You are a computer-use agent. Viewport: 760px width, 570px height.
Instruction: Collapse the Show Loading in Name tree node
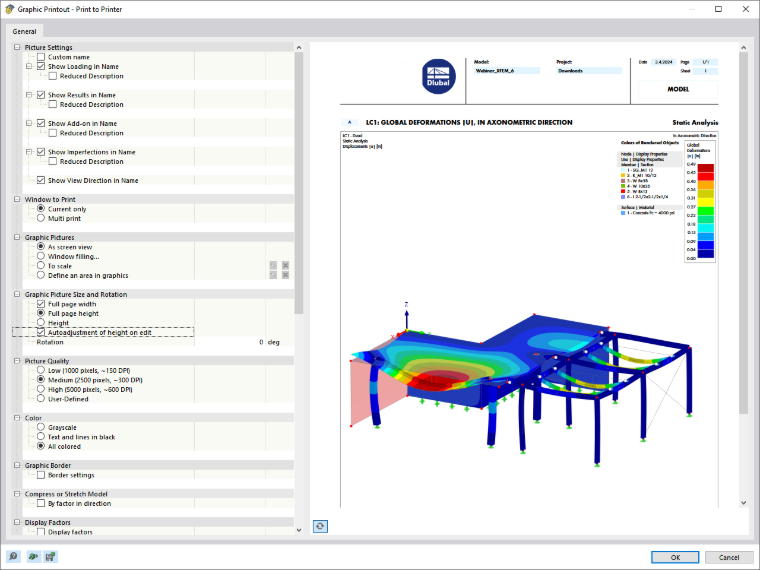29,66
